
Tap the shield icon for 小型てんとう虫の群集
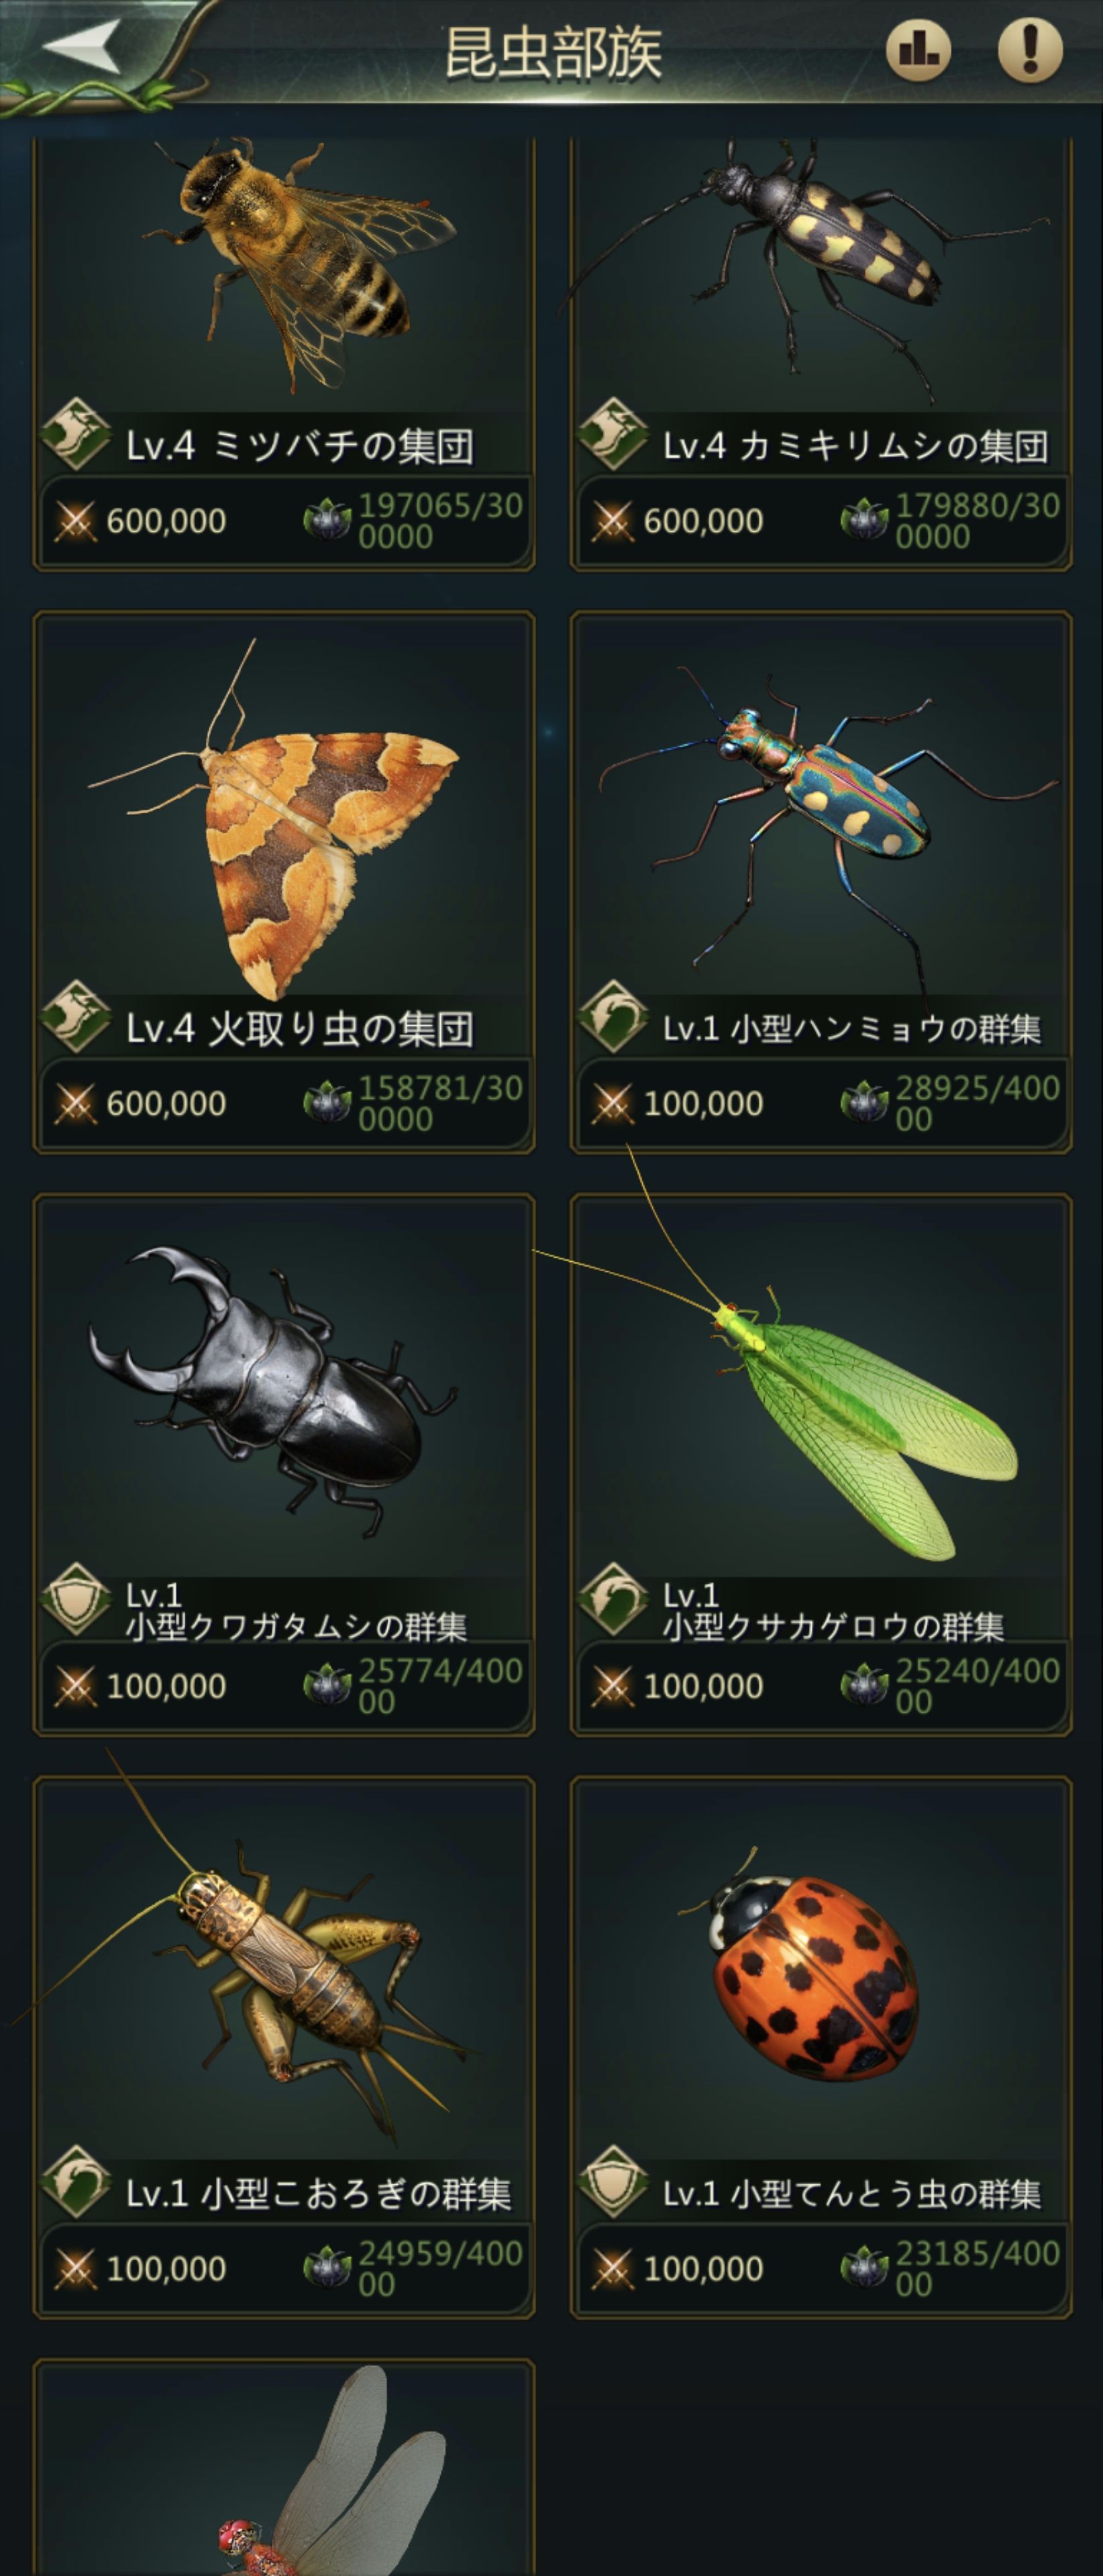pos(613,2181)
